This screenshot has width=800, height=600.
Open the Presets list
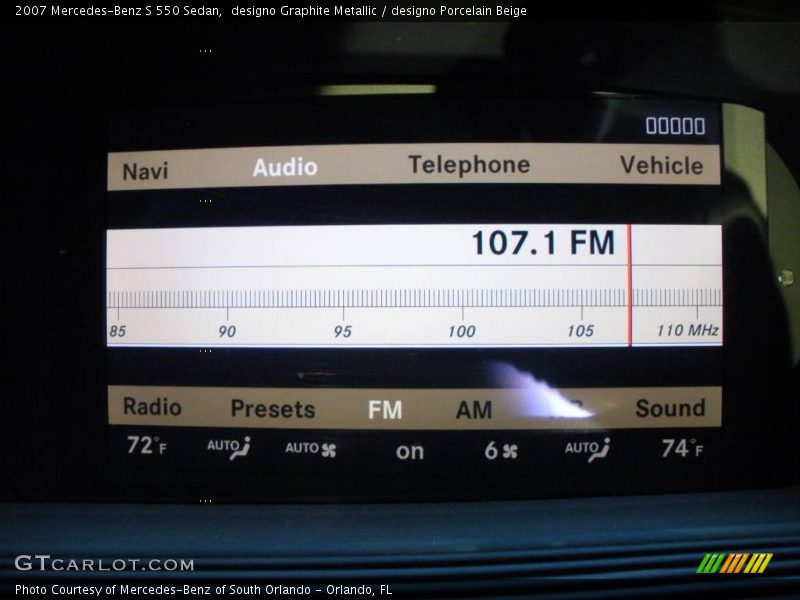273,409
